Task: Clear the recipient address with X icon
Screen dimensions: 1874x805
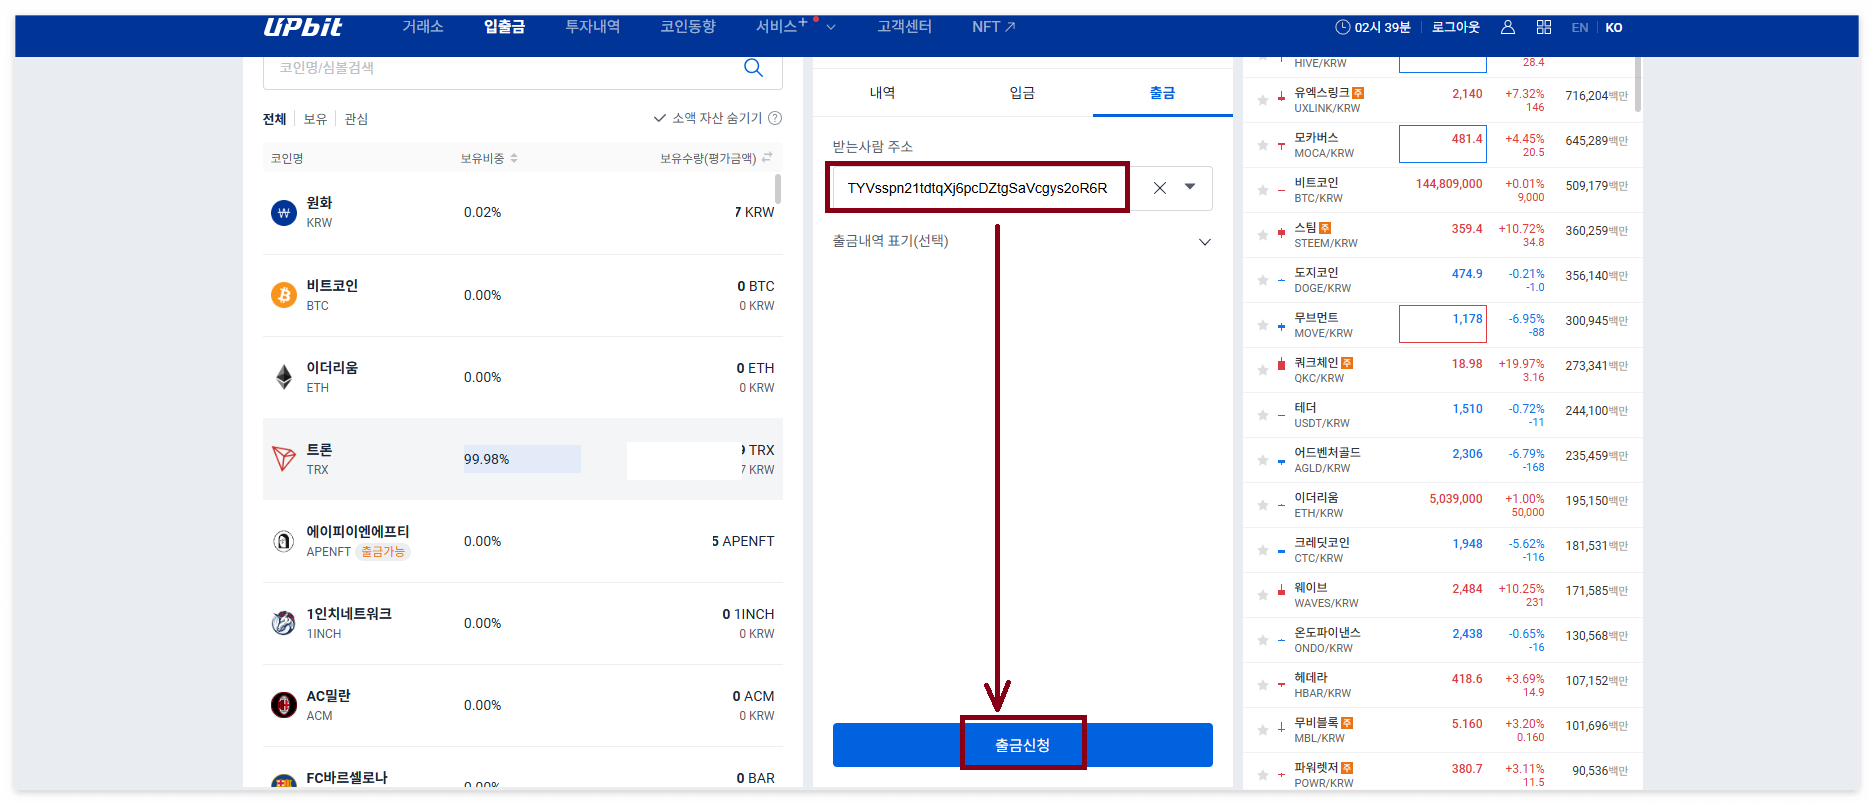Action: pyautogui.click(x=1159, y=188)
